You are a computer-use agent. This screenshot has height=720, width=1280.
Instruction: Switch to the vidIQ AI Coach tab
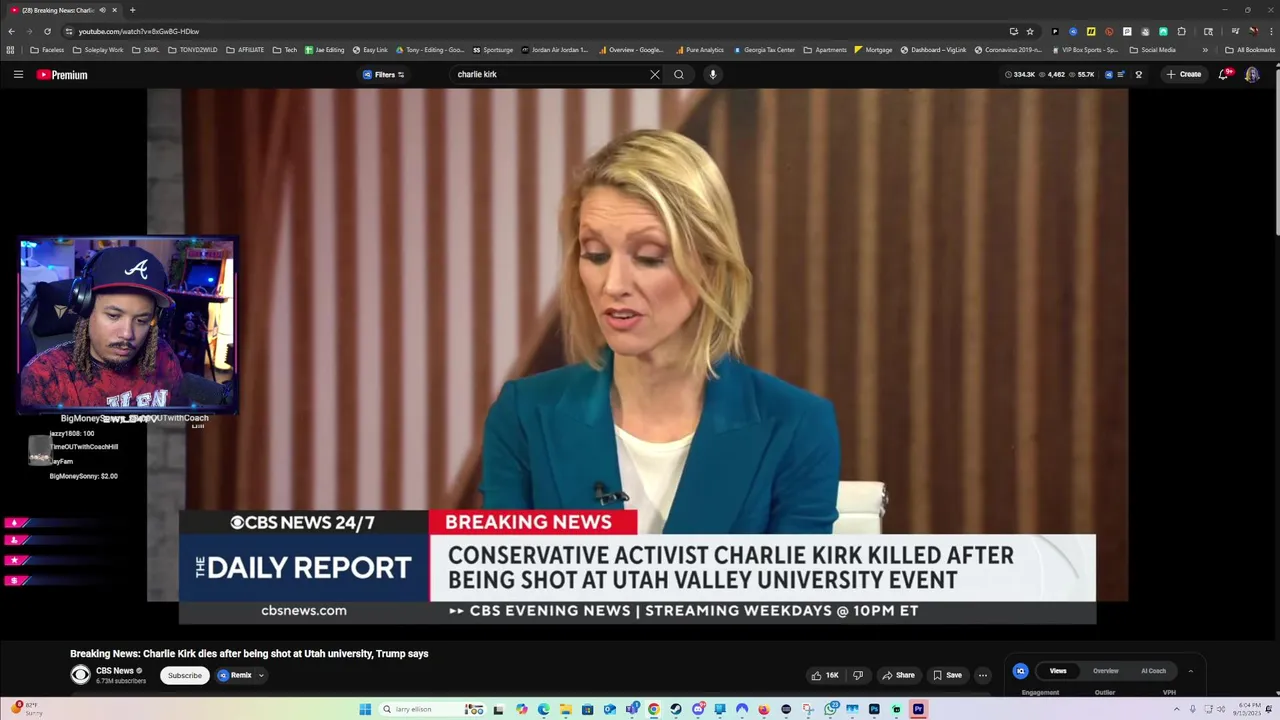(1154, 671)
